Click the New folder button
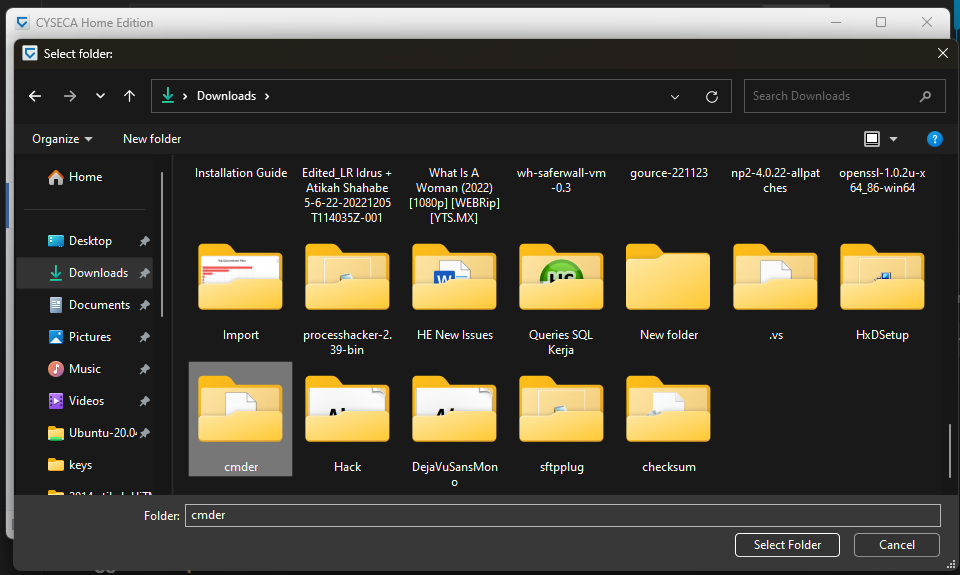The image size is (960, 575). (152, 139)
